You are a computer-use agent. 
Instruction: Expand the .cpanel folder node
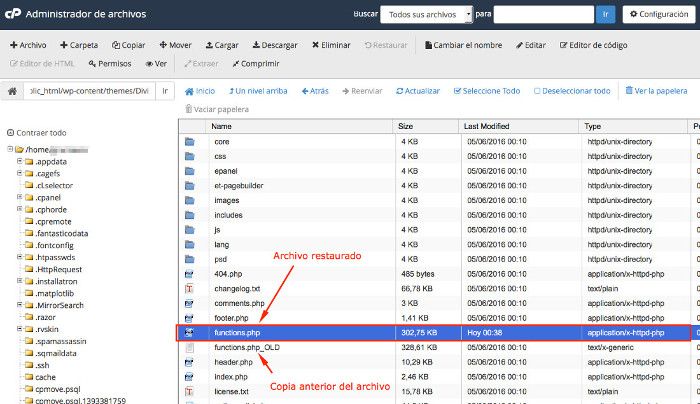[20, 196]
